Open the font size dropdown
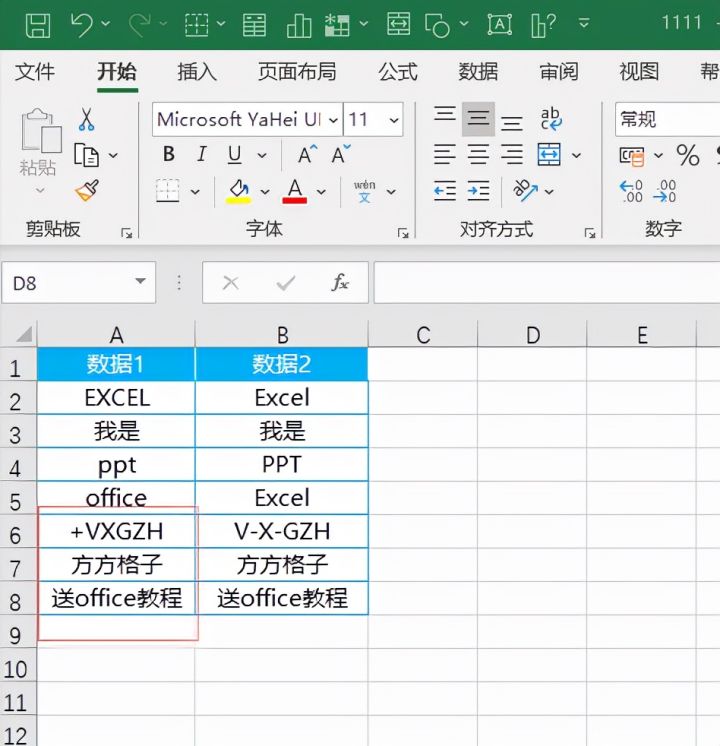Image resolution: width=720 pixels, height=746 pixels. [394, 120]
